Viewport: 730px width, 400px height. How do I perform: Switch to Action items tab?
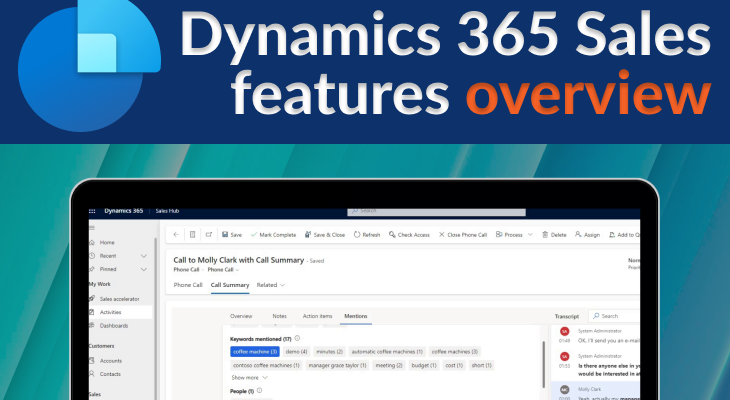tap(318, 316)
